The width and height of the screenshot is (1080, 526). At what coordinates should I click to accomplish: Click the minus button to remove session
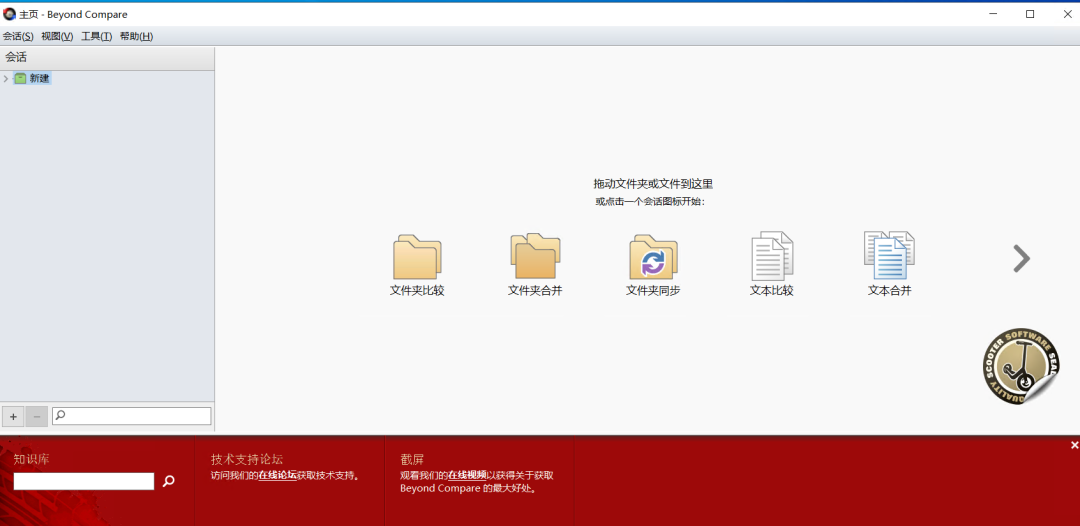pos(37,417)
